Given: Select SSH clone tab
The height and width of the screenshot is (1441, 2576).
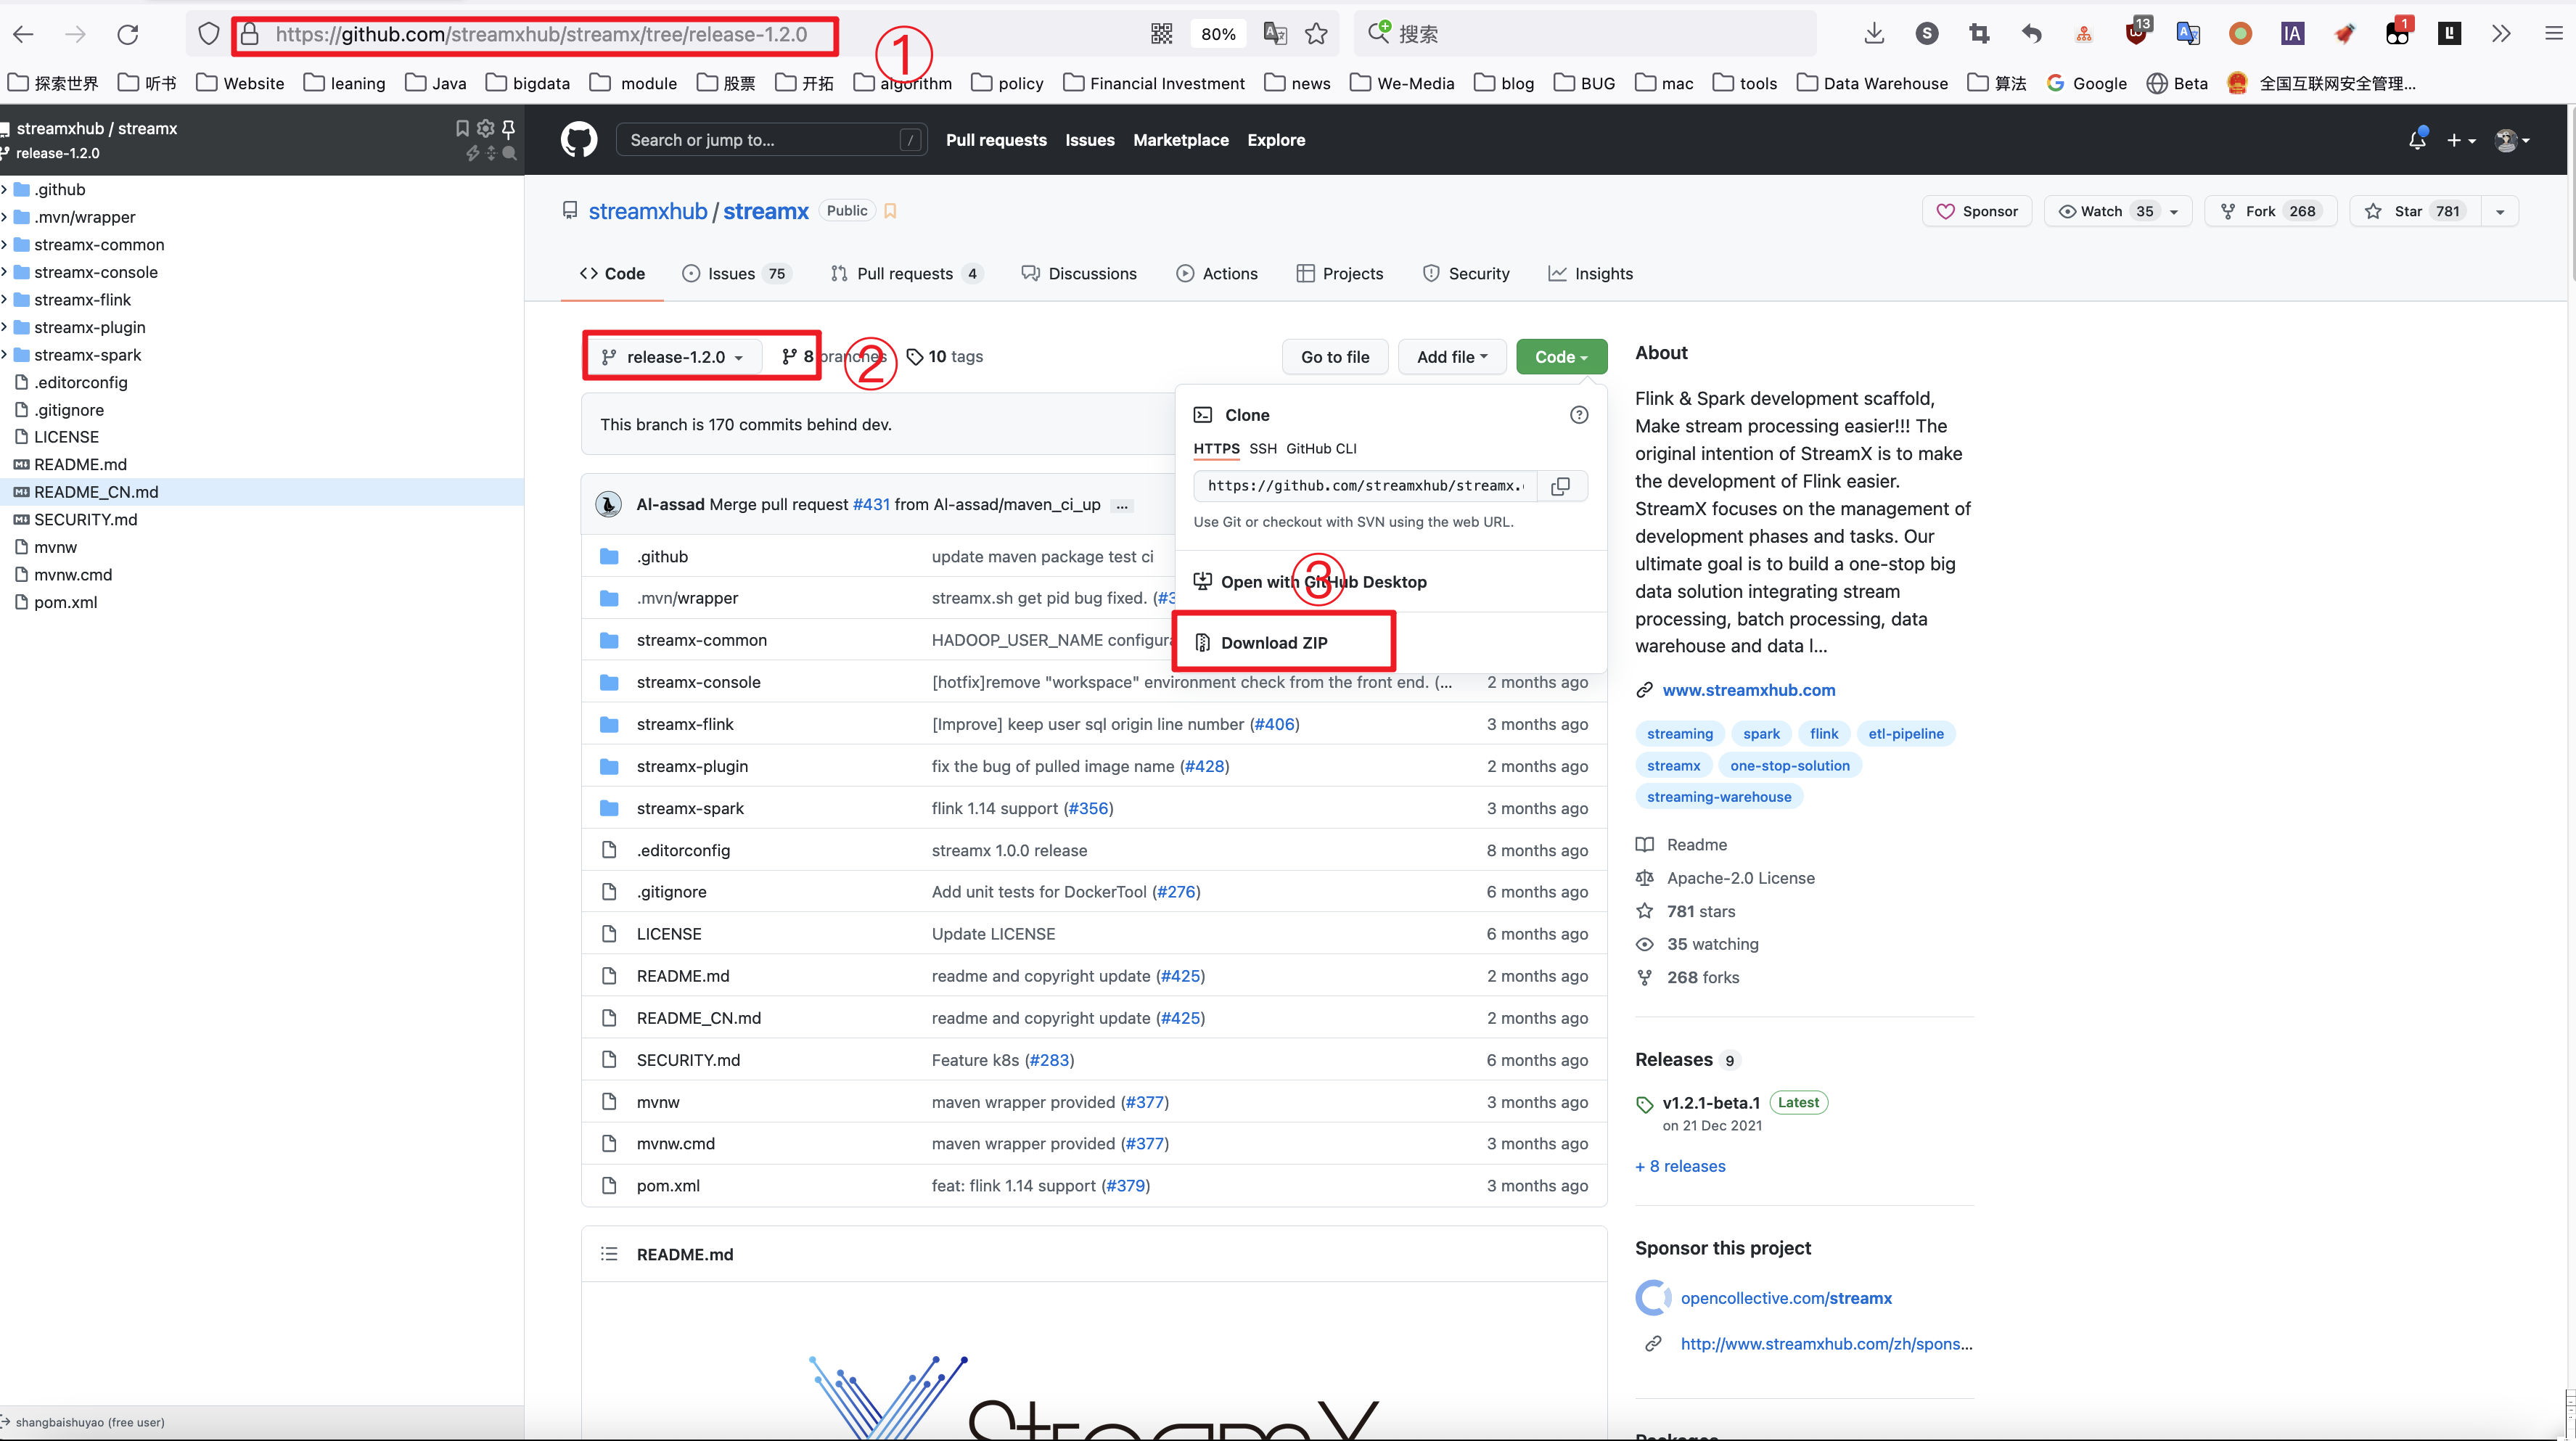Looking at the screenshot, I should (1263, 449).
